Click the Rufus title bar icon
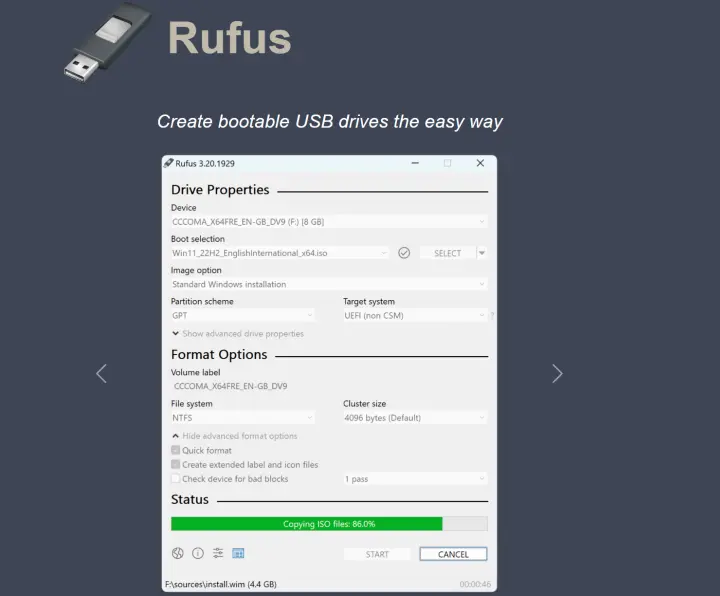The height and width of the screenshot is (596, 720). click(x=169, y=163)
